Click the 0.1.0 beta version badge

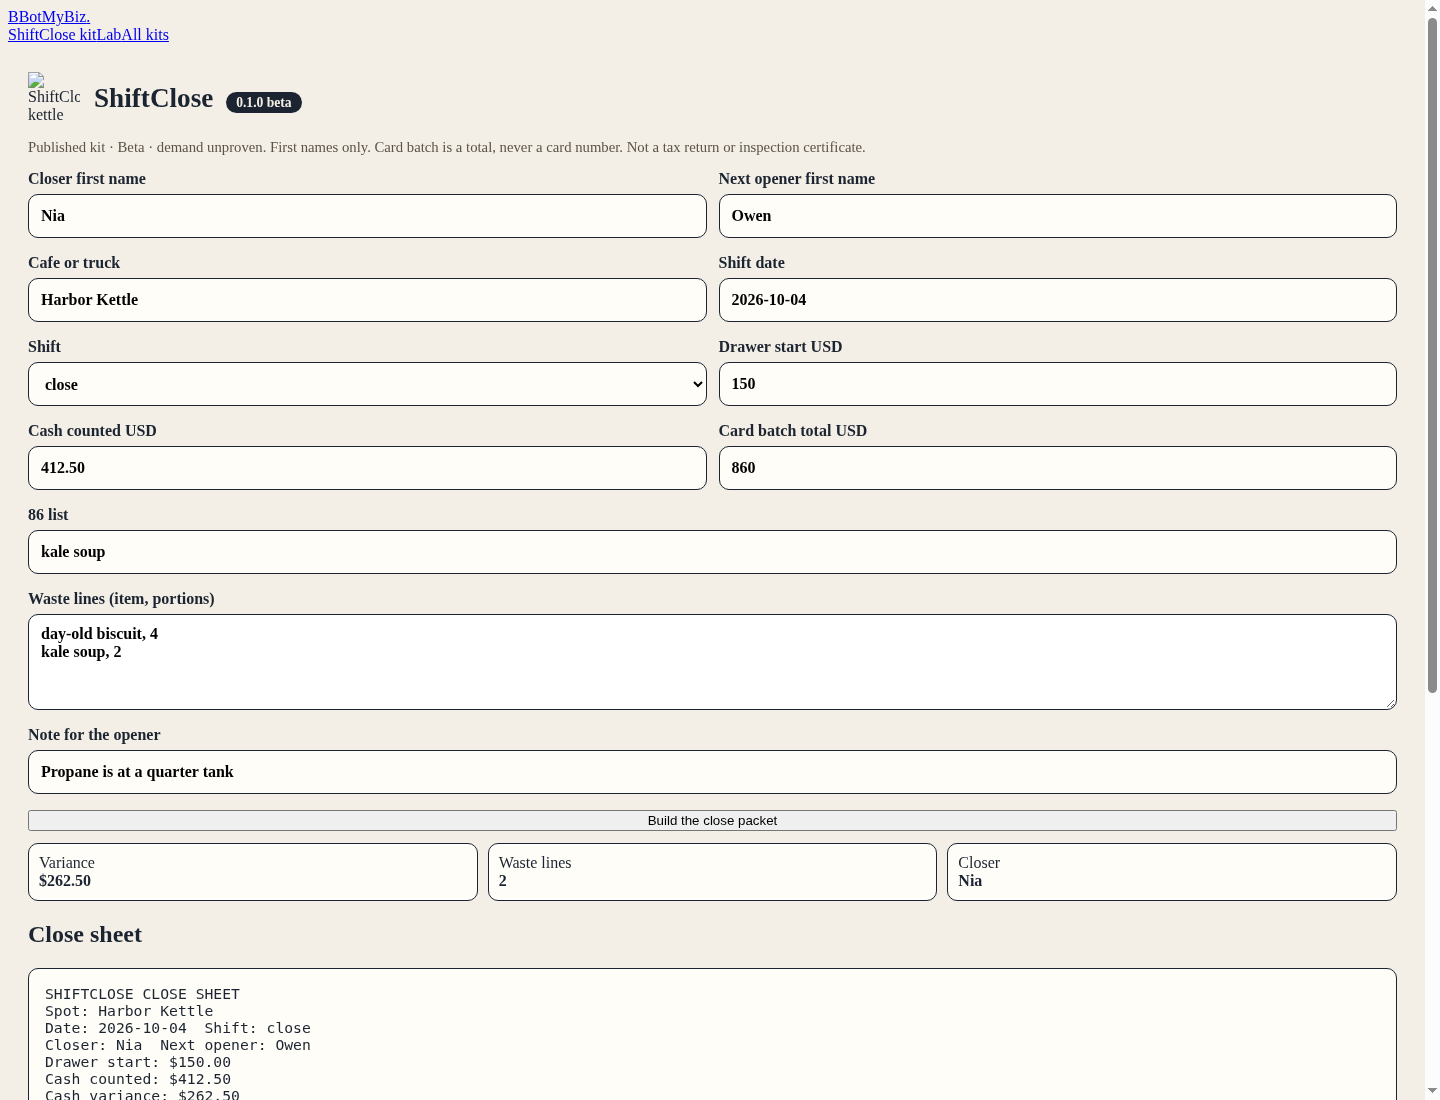264,102
